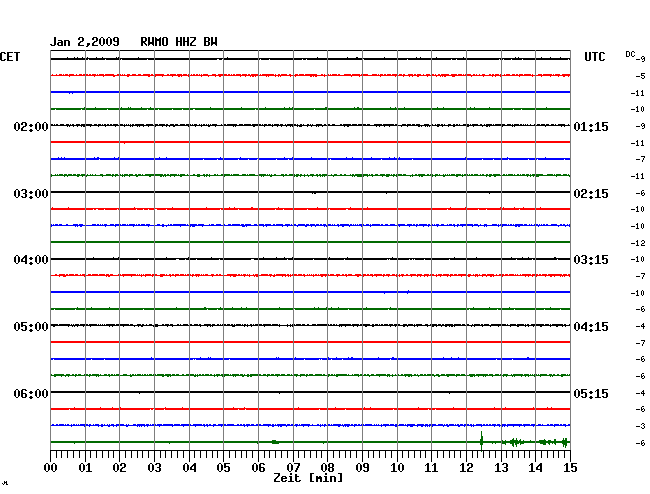This screenshot has width=650, height=494.
Task: Click the date label "Jan 2,2009"
Action: click(85, 42)
